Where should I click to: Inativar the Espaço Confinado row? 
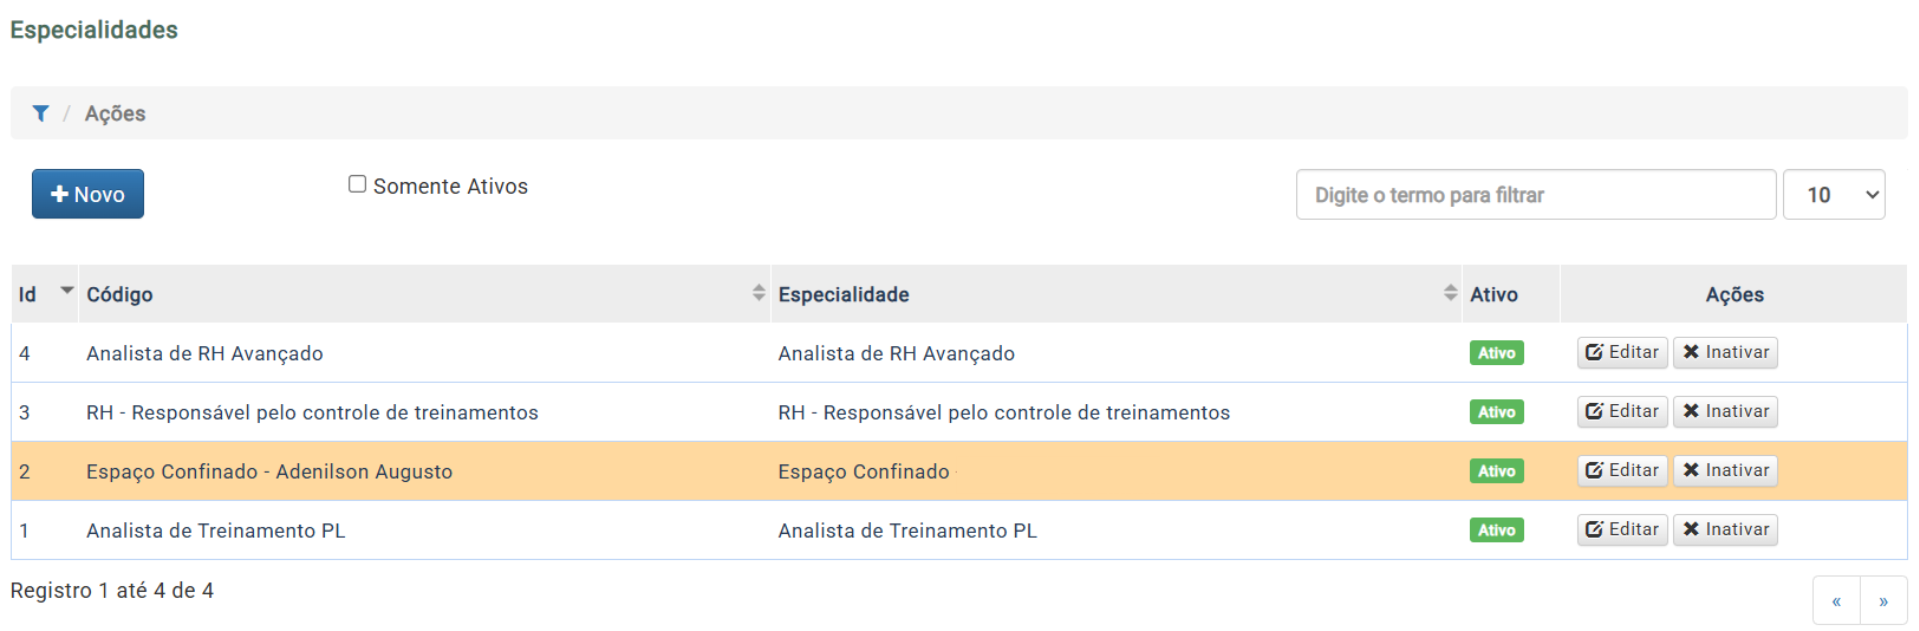click(x=1725, y=470)
